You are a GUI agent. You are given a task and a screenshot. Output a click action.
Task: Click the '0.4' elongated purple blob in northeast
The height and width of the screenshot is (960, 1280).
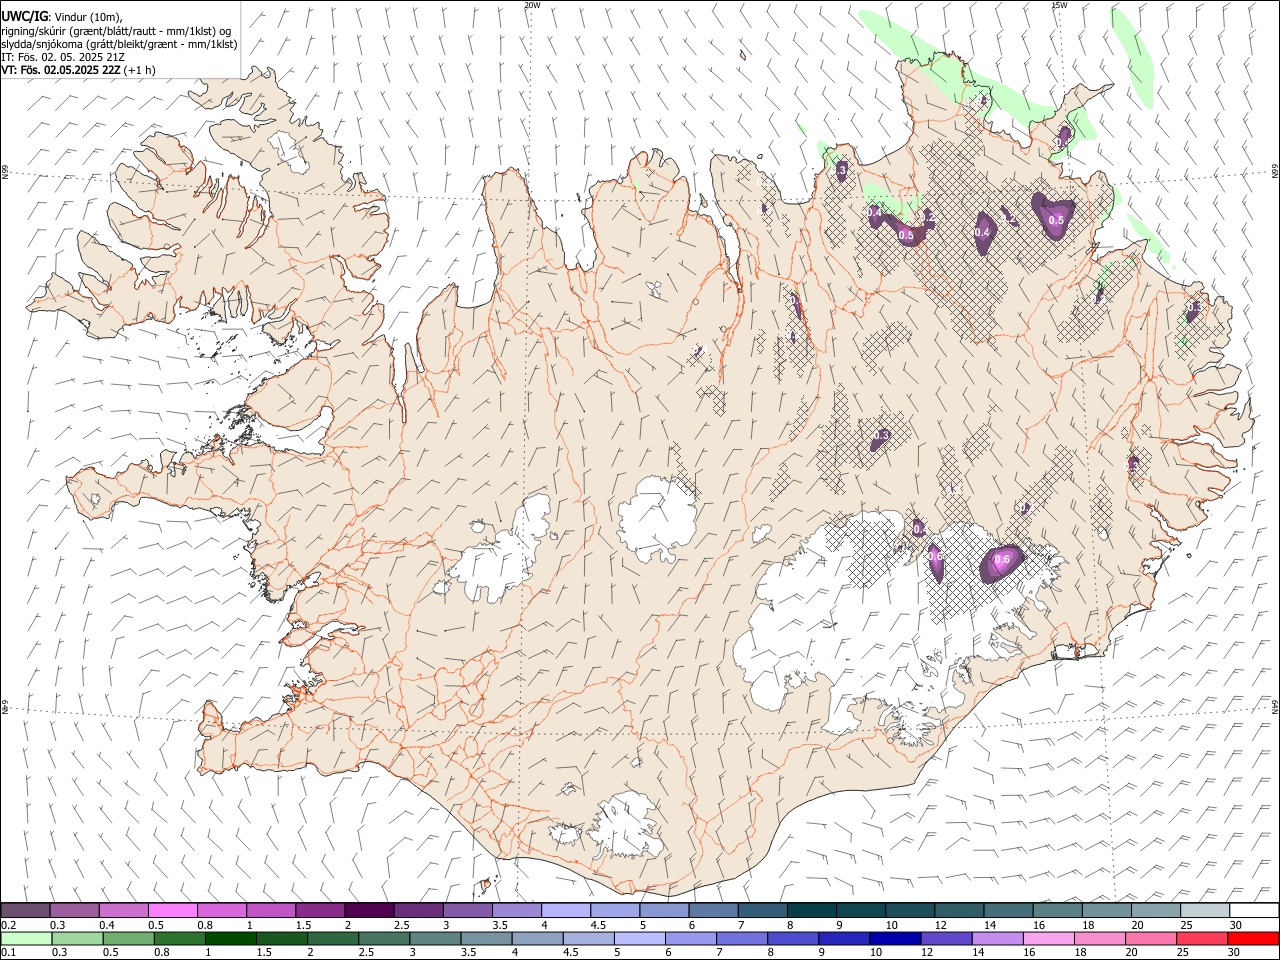984,233
